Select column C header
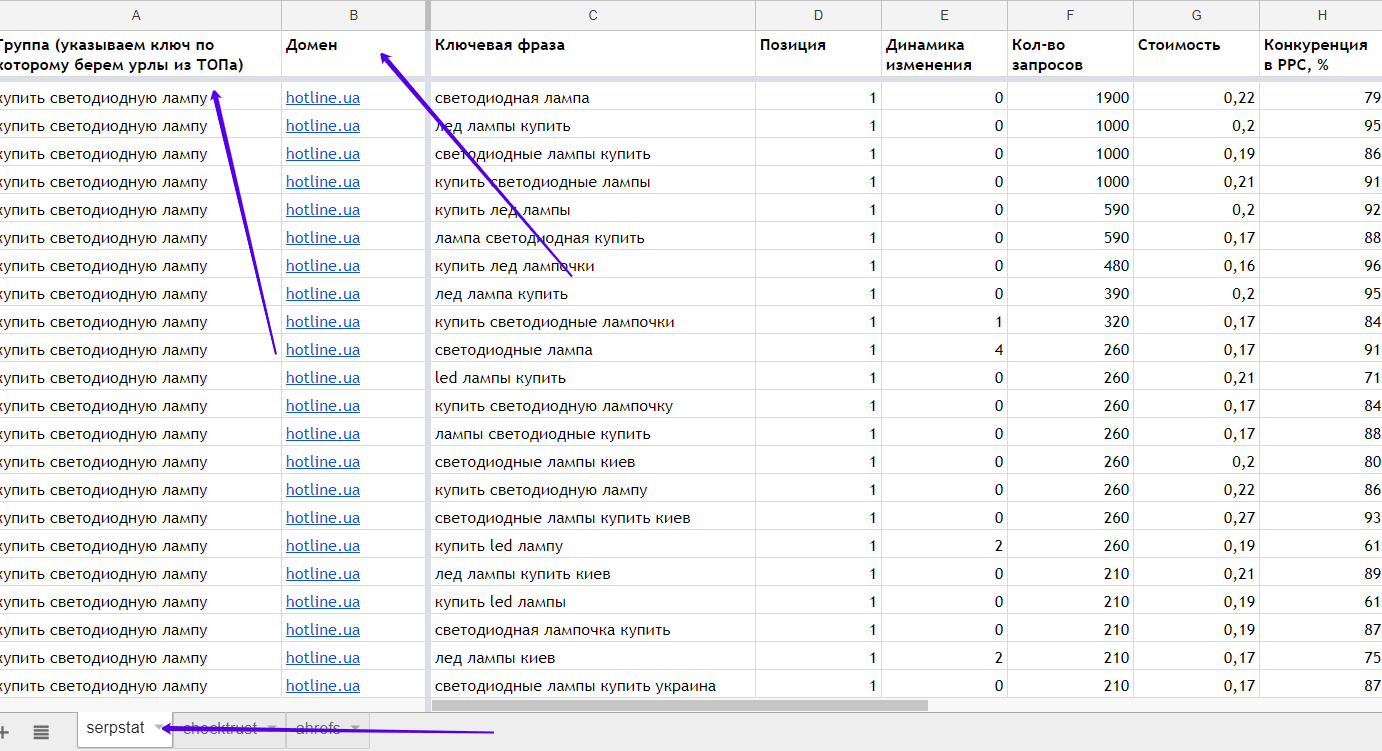The height and width of the screenshot is (751, 1382). [592, 15]
